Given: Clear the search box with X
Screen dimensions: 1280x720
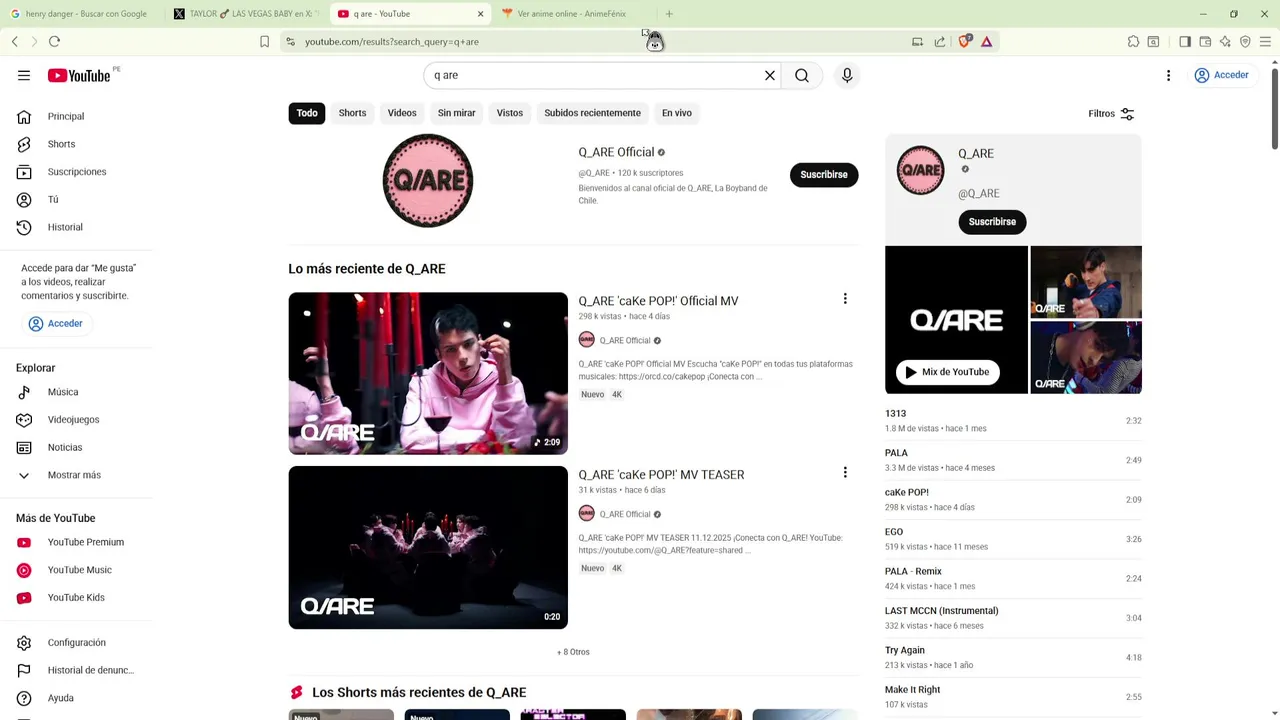Looking at the screenshot, I should 770,75.
